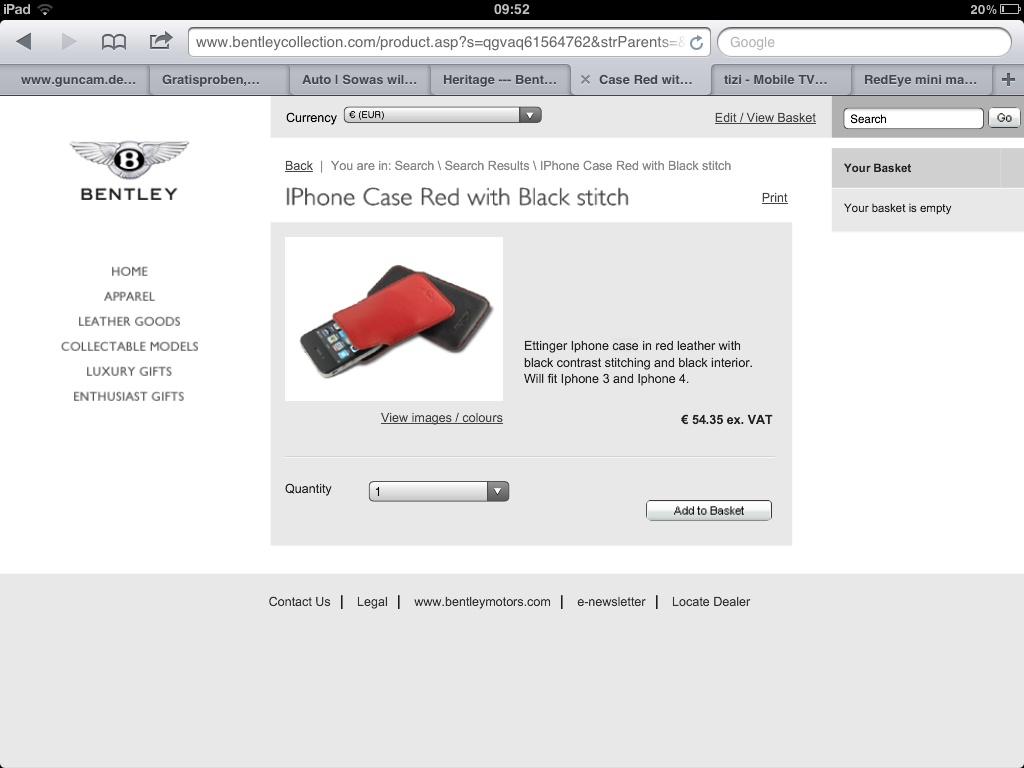
Task: Switch to the Heritage Bentley tab
Action: click(x=500, y=80)
